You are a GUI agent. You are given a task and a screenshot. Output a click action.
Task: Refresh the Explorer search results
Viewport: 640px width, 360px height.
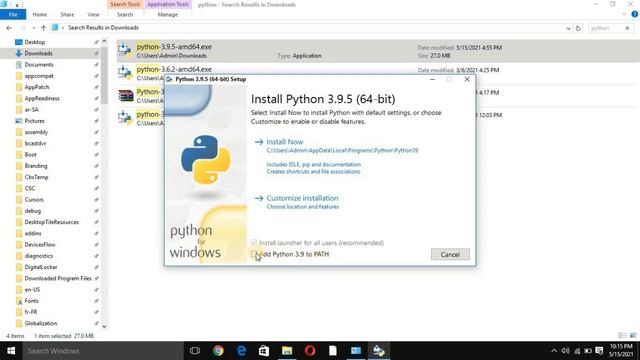578,28
